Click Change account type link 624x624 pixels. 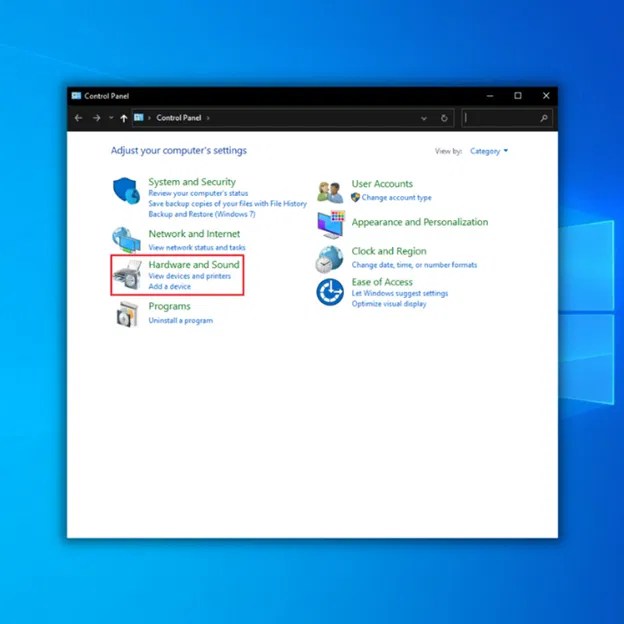[x=396, y=198]
